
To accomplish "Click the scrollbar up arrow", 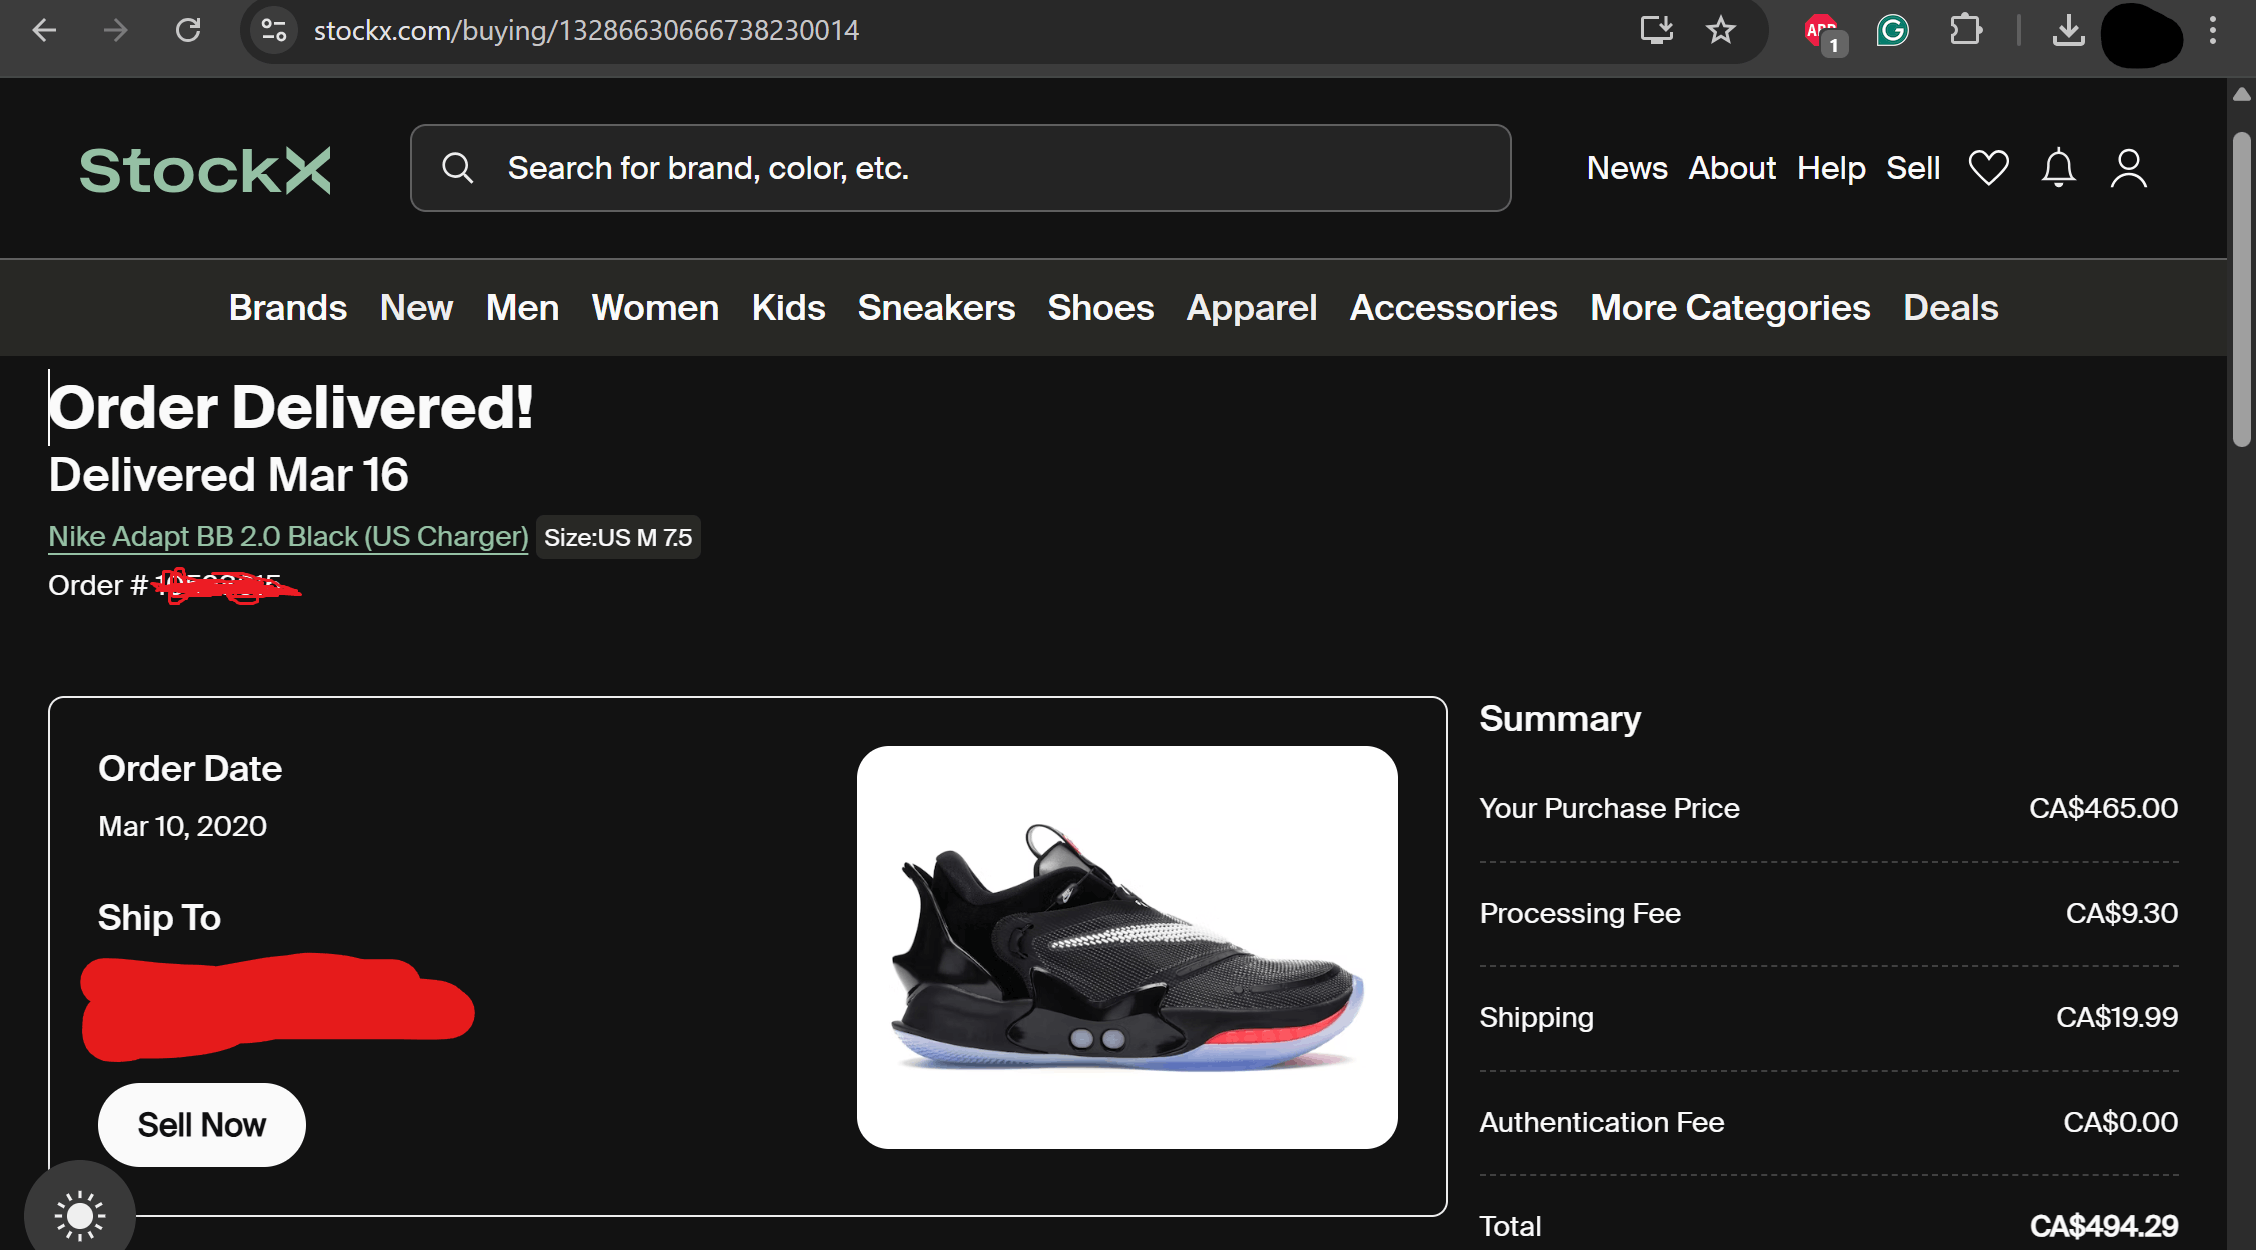I will click(2242, 94).
